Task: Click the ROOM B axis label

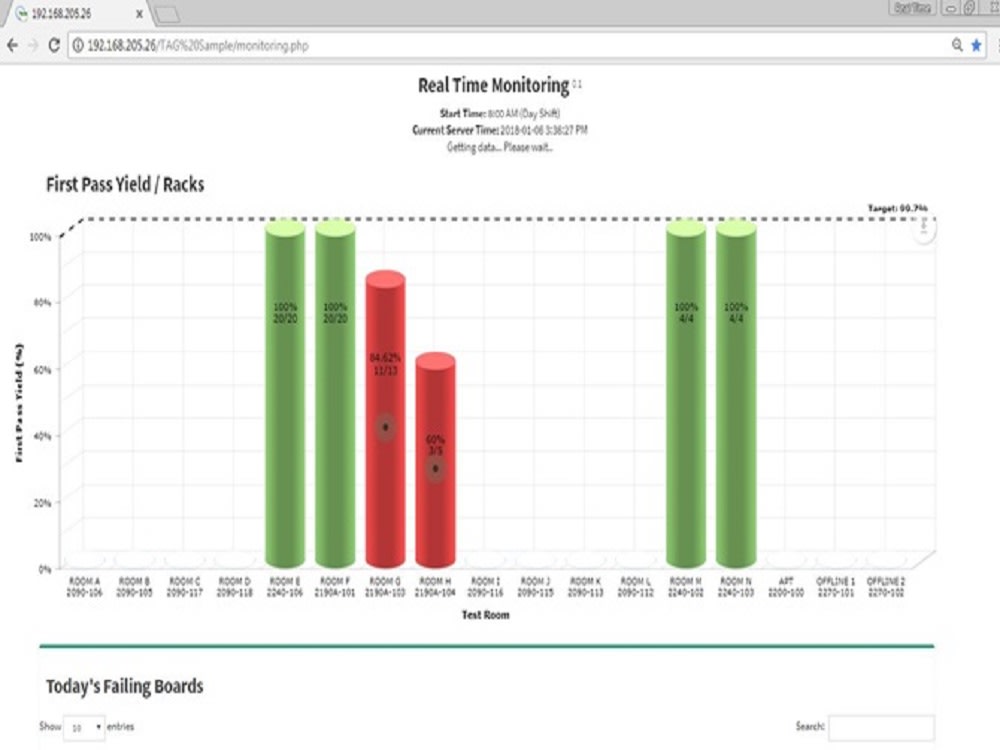Action: point(134,587)
